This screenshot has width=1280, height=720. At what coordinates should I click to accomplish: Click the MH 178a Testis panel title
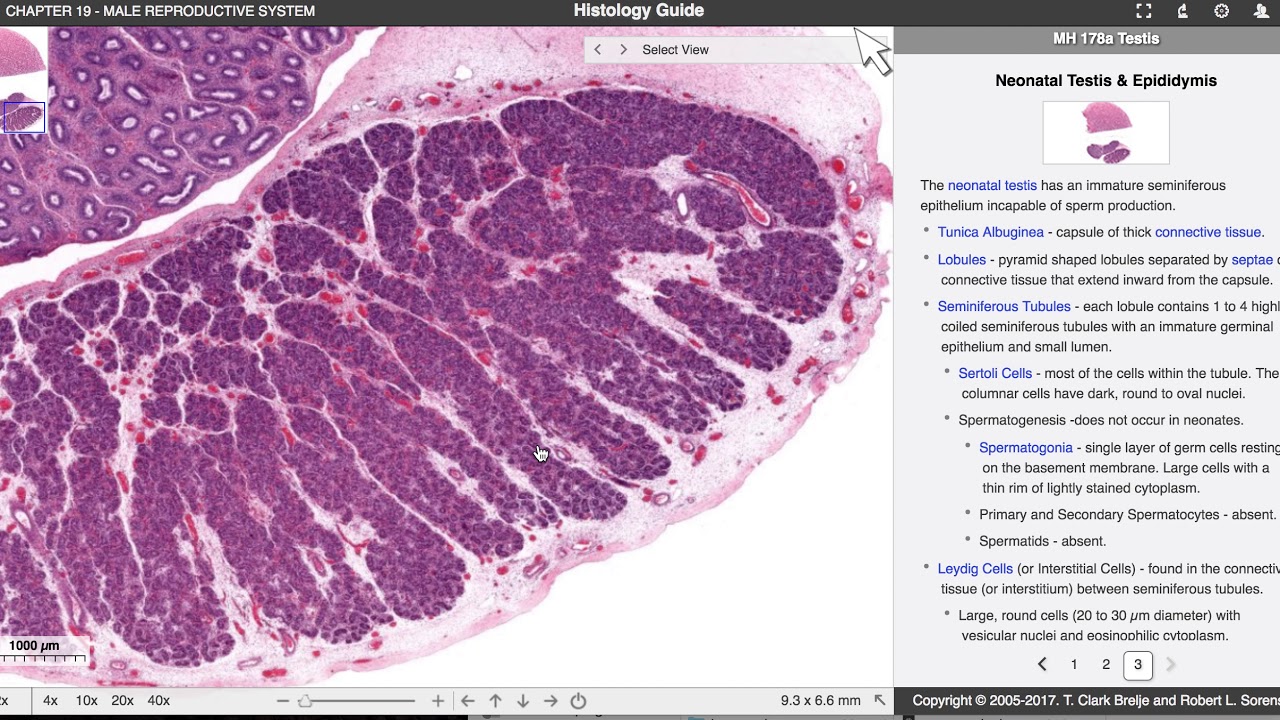(x=1106, y=39)
